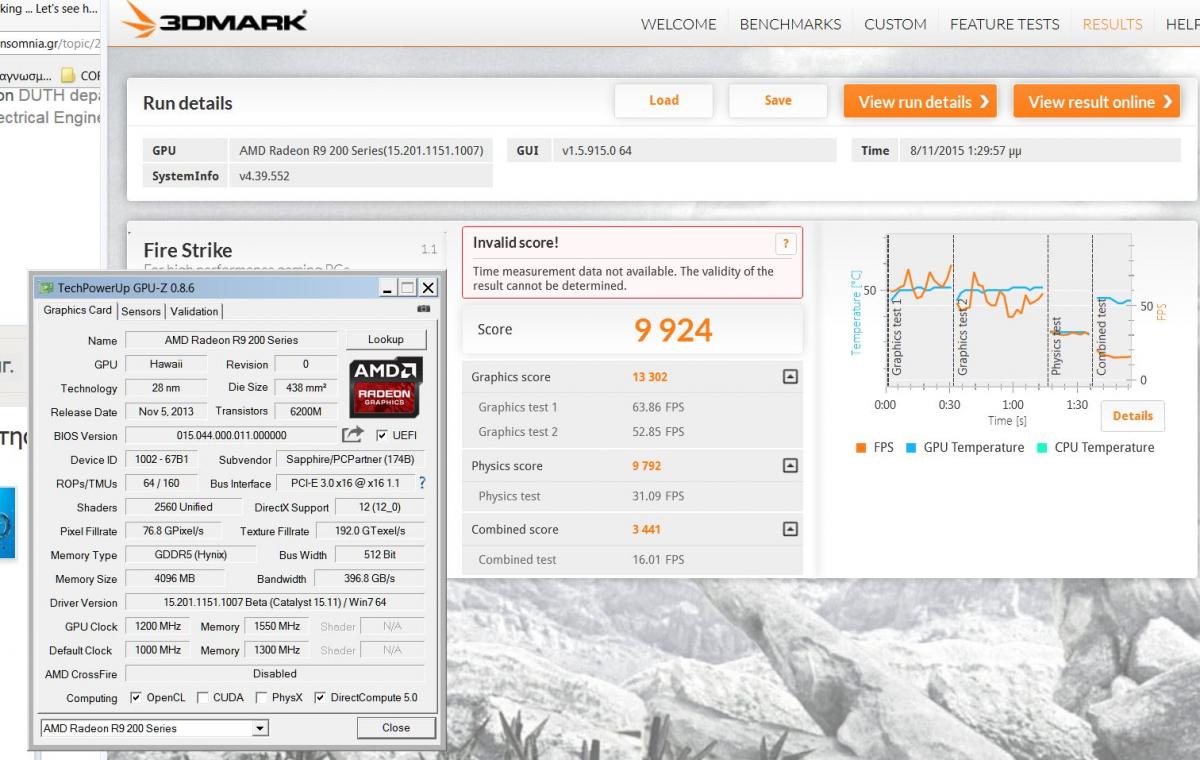
Task: Click the 9 924 overall score
Action: [x=674, y=331]
